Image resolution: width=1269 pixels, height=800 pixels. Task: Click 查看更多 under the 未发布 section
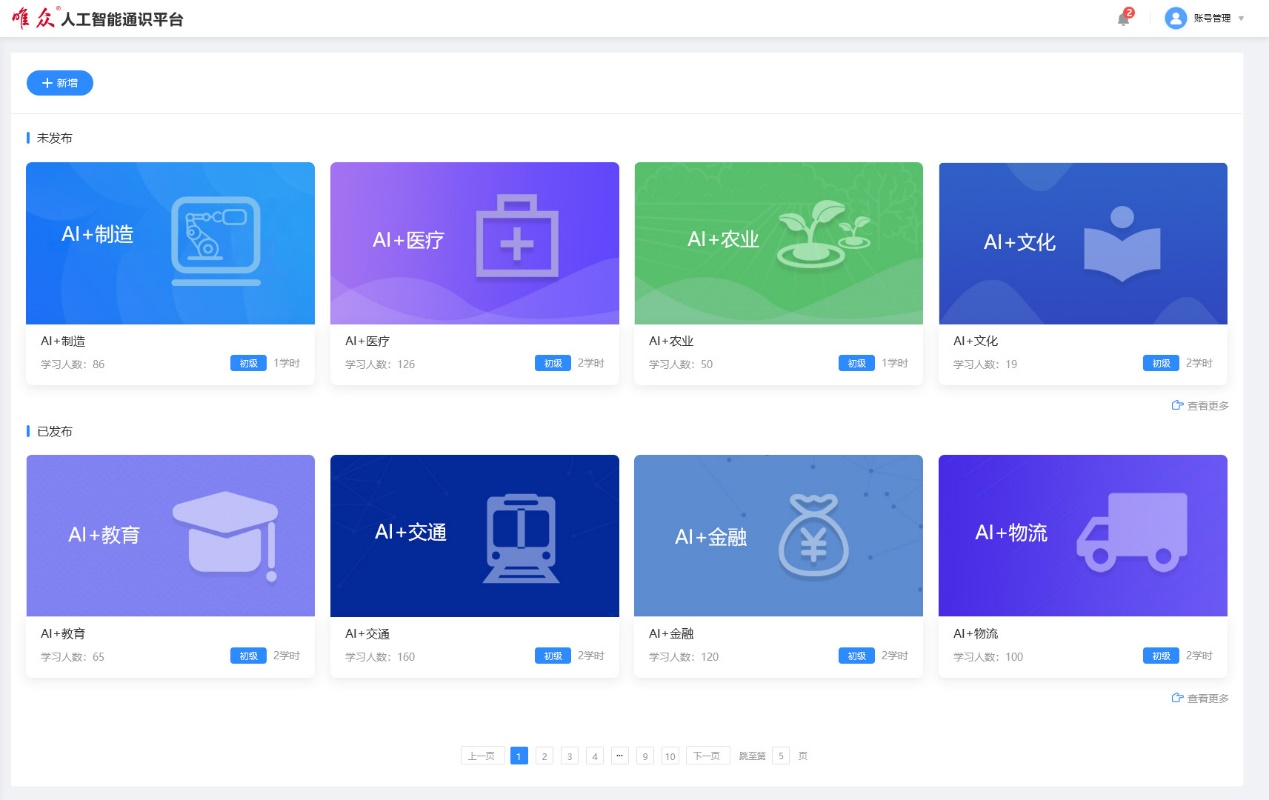1201,406
